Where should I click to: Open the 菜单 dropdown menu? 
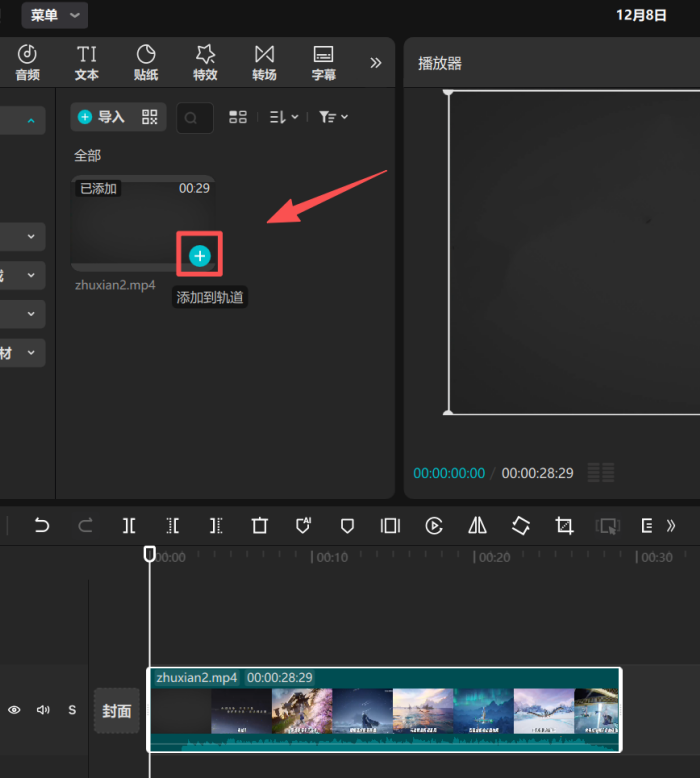pos(55,15)
